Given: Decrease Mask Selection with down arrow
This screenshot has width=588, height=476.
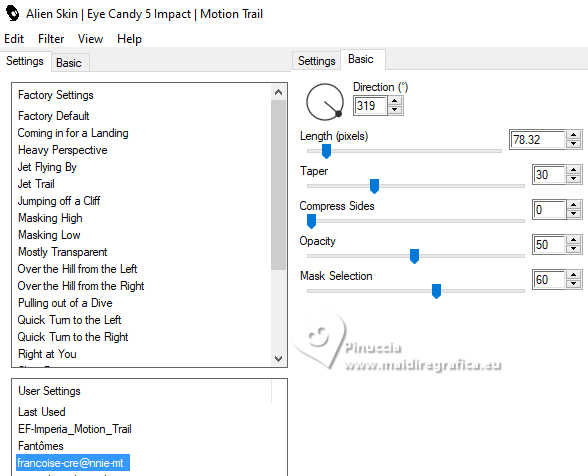Looking at the screenshot, I should (x=573, y=284).
